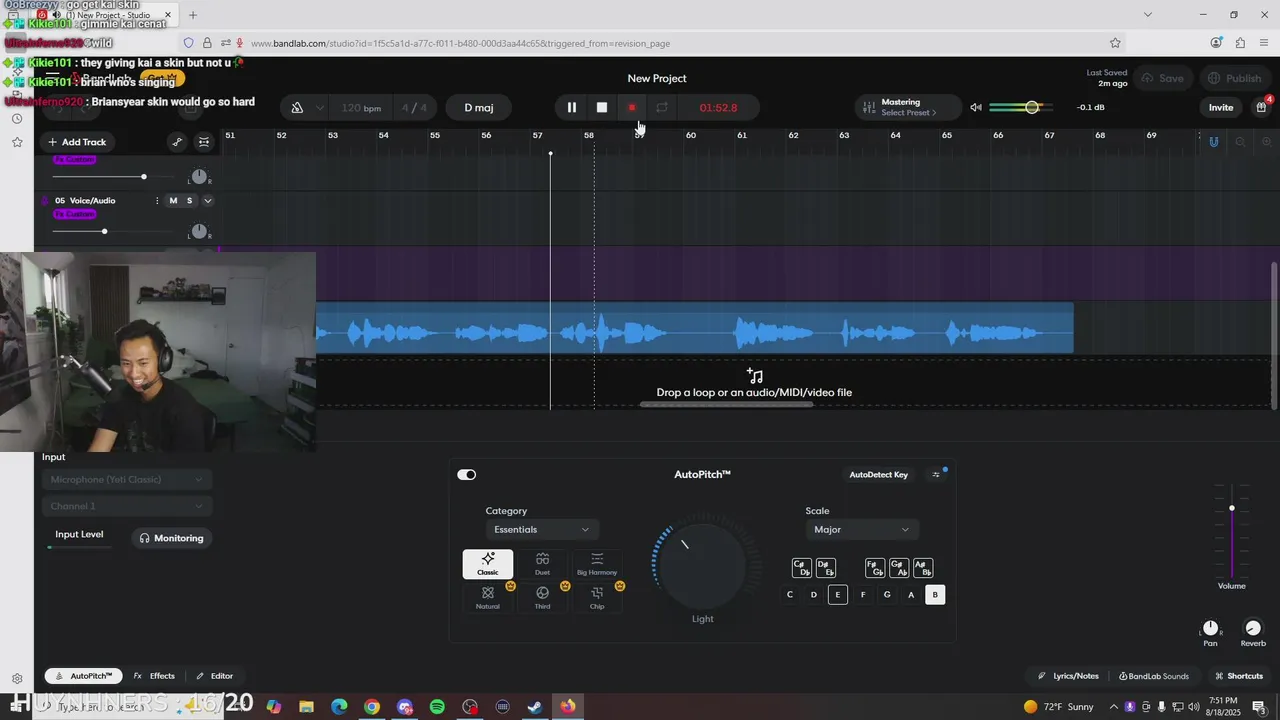Click the red record button

point(632,107)
